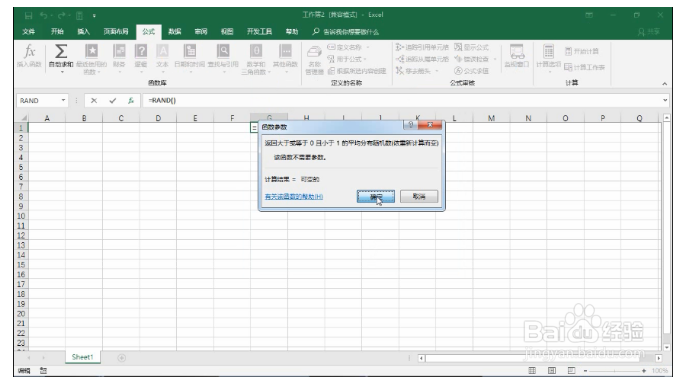This screenshot has height=377, width=683.
Task: Click the horizontal scrollbar right arrow
Action: [659, 358]
